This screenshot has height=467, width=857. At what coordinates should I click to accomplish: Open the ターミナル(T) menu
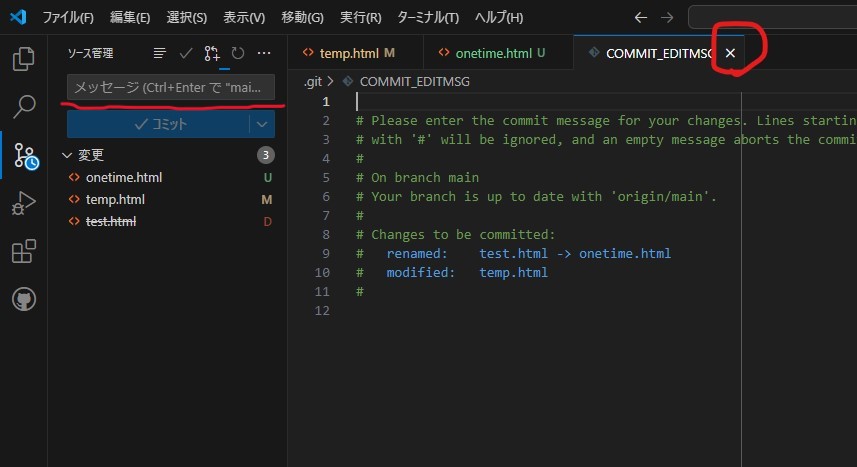click(x=428, y=17)
